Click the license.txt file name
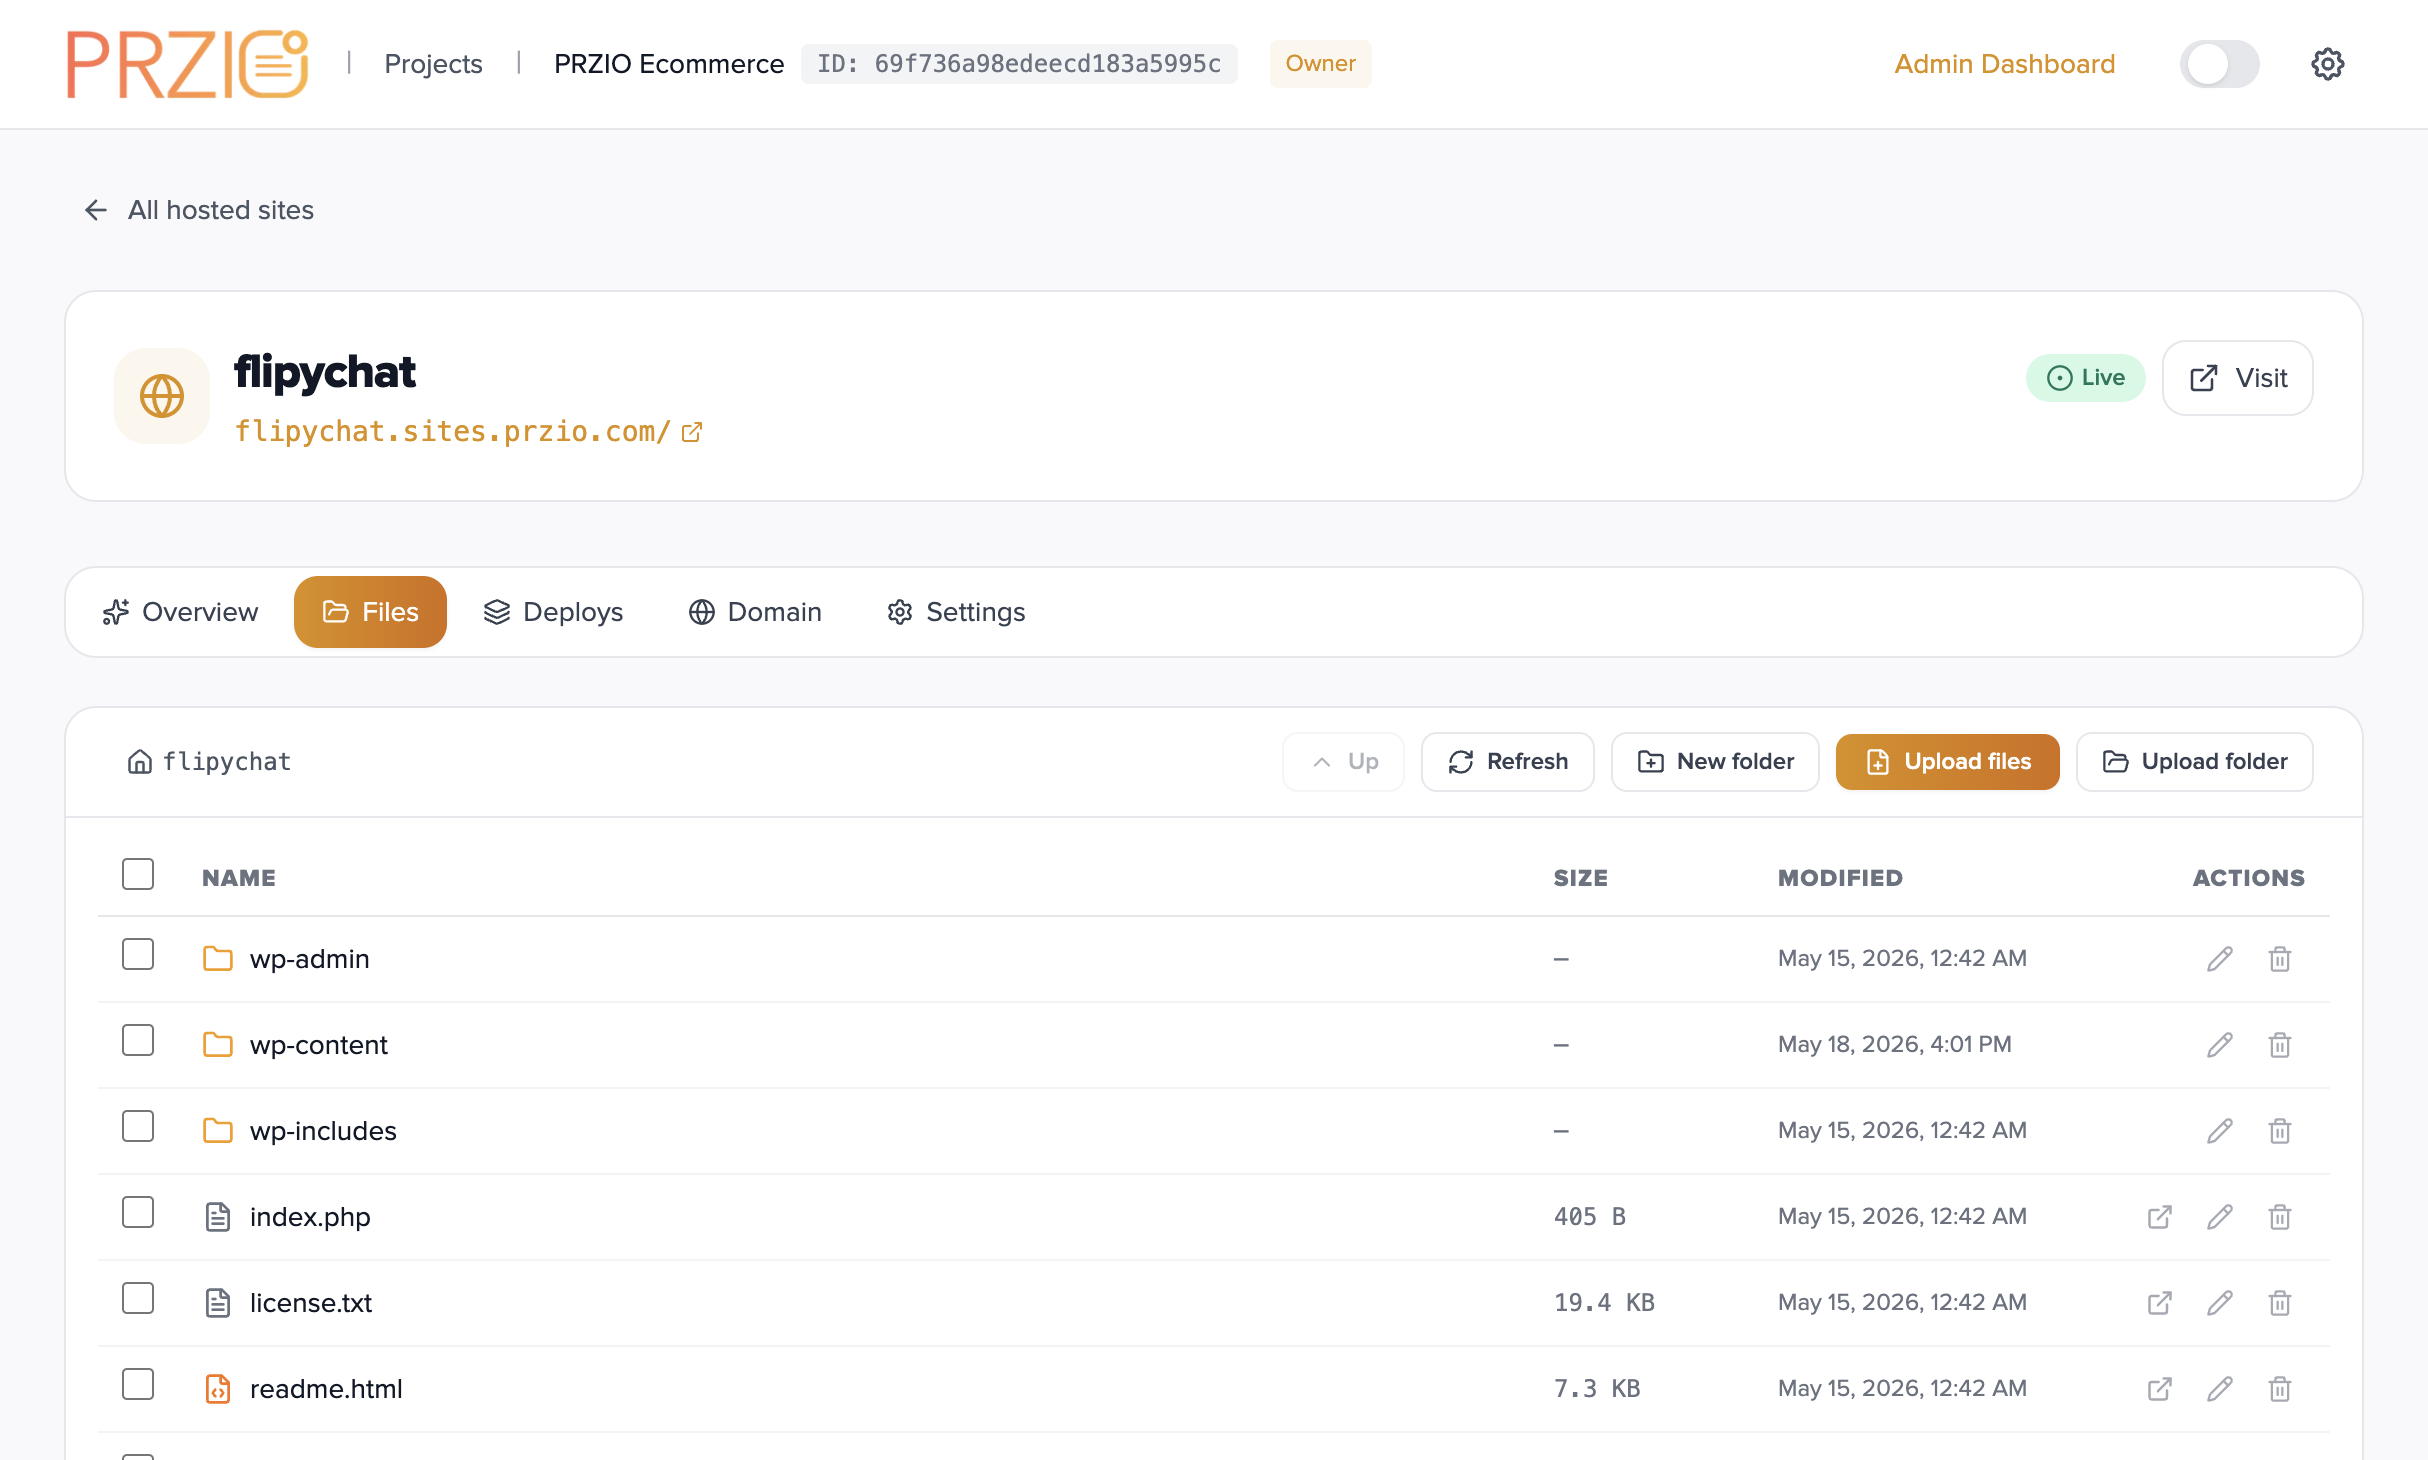The height and width of the screenshot is (1460, 2428). pos(311,1303)
